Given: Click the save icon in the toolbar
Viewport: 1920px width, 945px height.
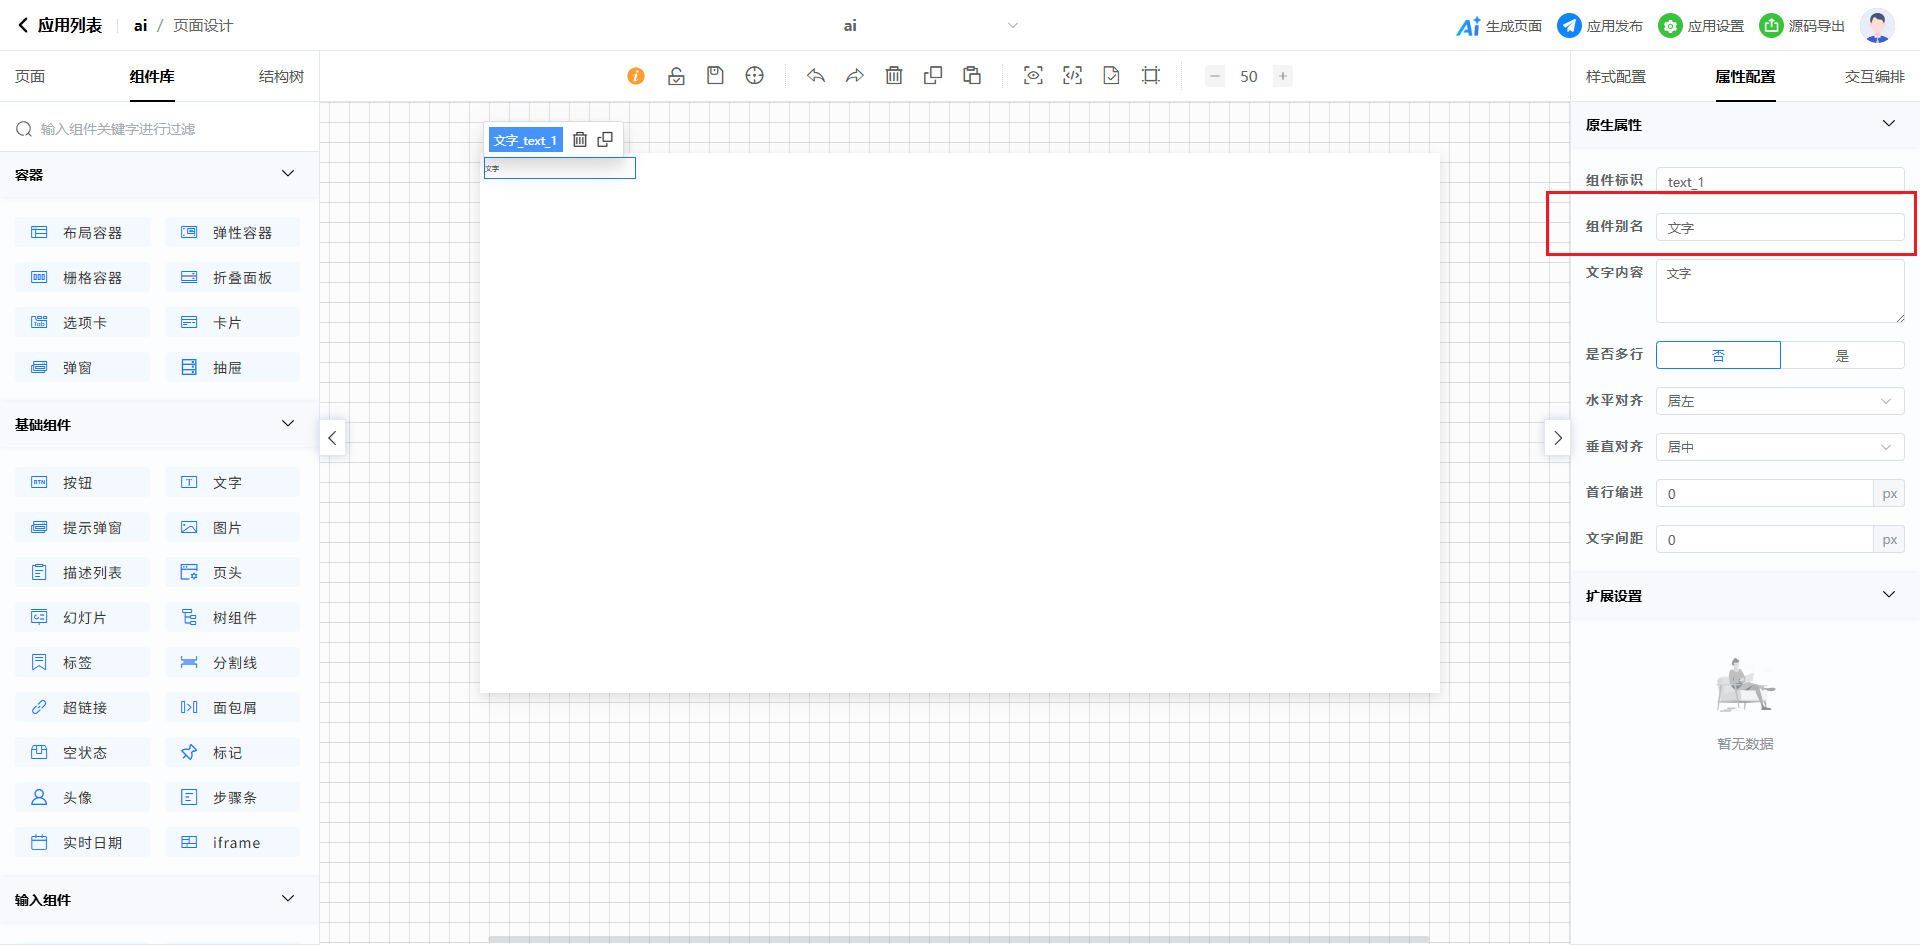Looking at the screenshot, I should (x=715, y=76).
